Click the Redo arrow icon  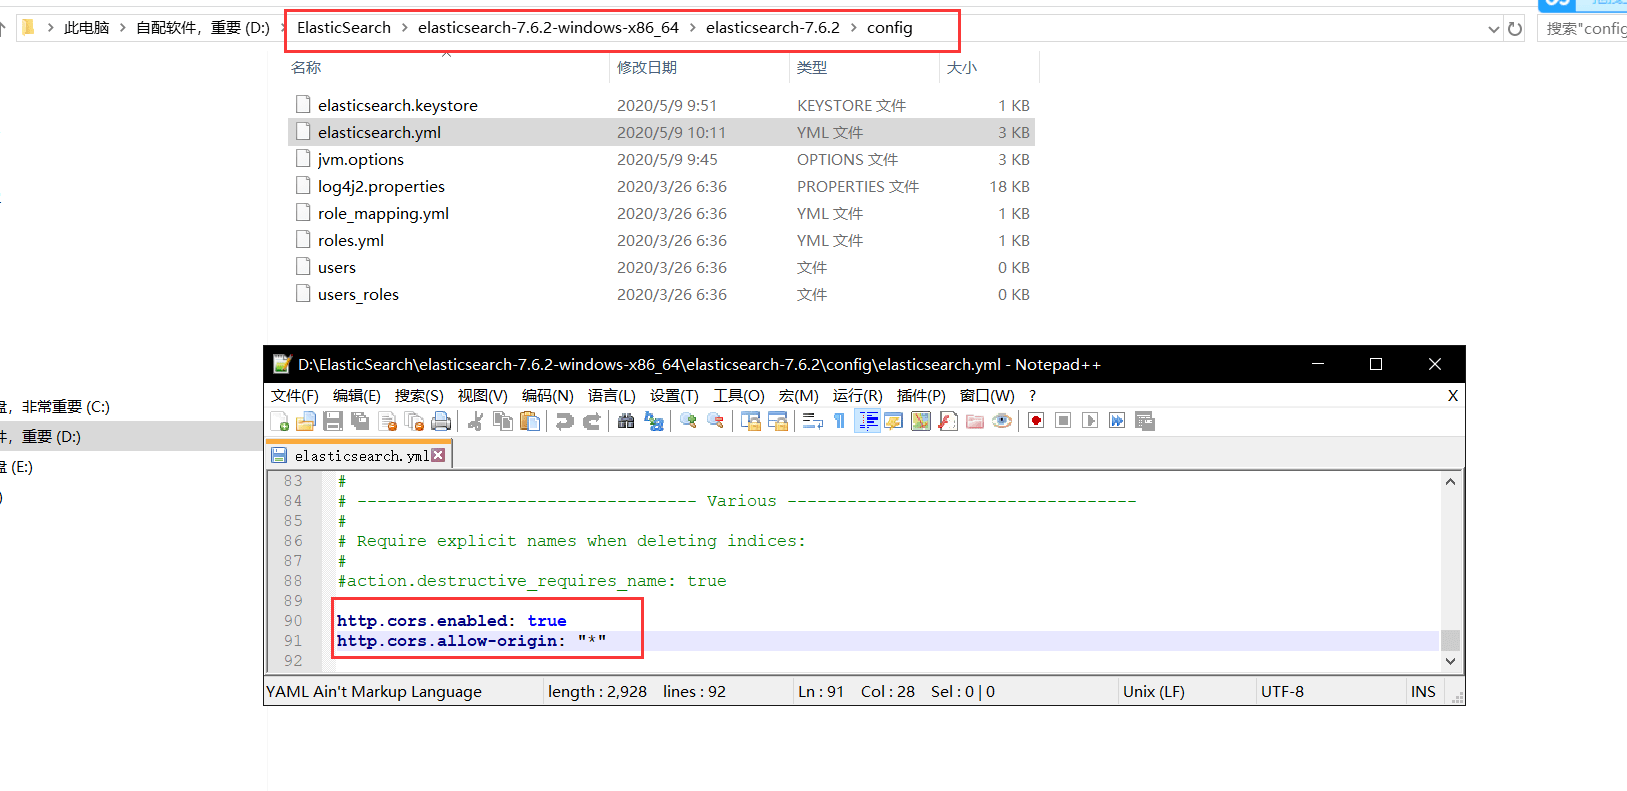(592, 421)
